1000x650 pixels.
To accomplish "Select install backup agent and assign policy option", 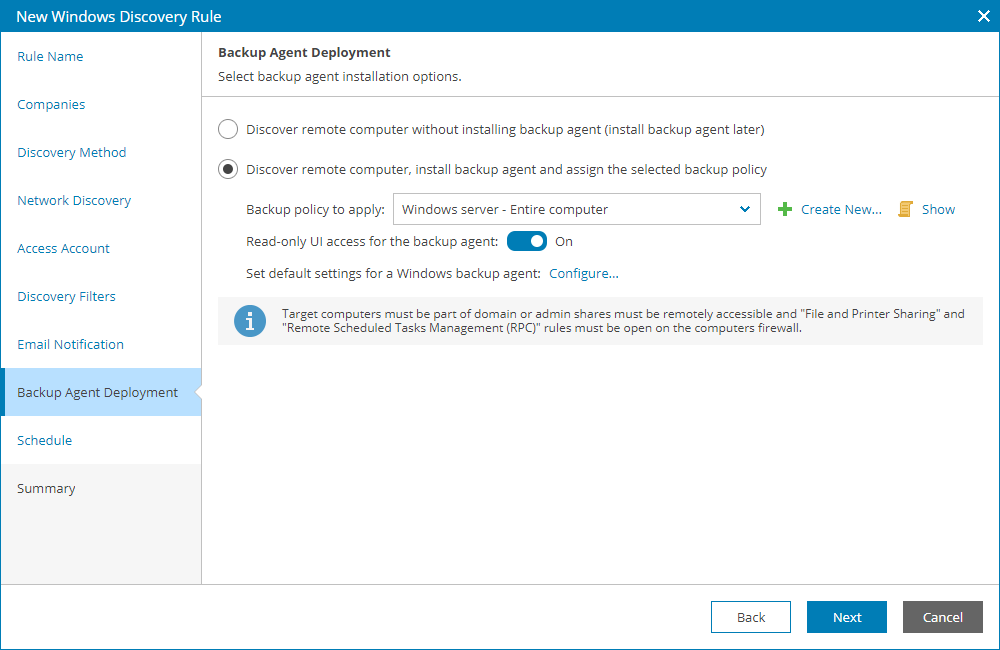I will (228, 169).
